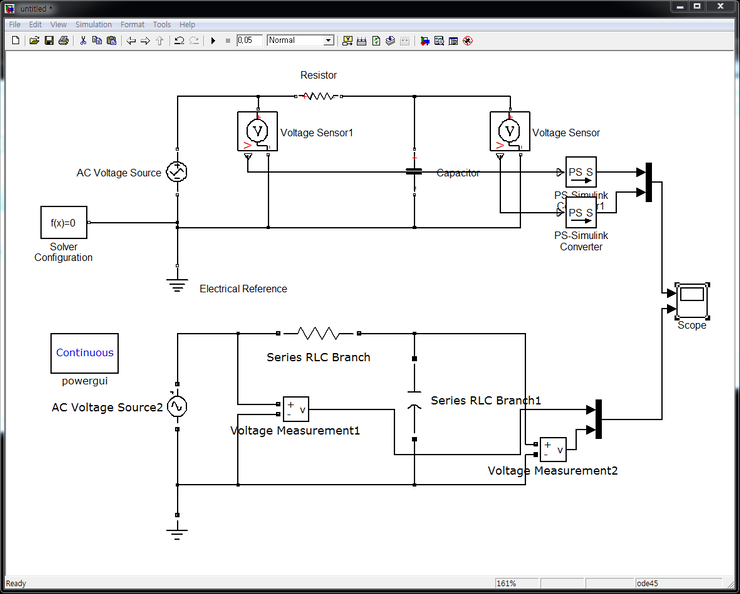Create a new model with the toolbar icon
Screen dimensions: 740x594
16,41
